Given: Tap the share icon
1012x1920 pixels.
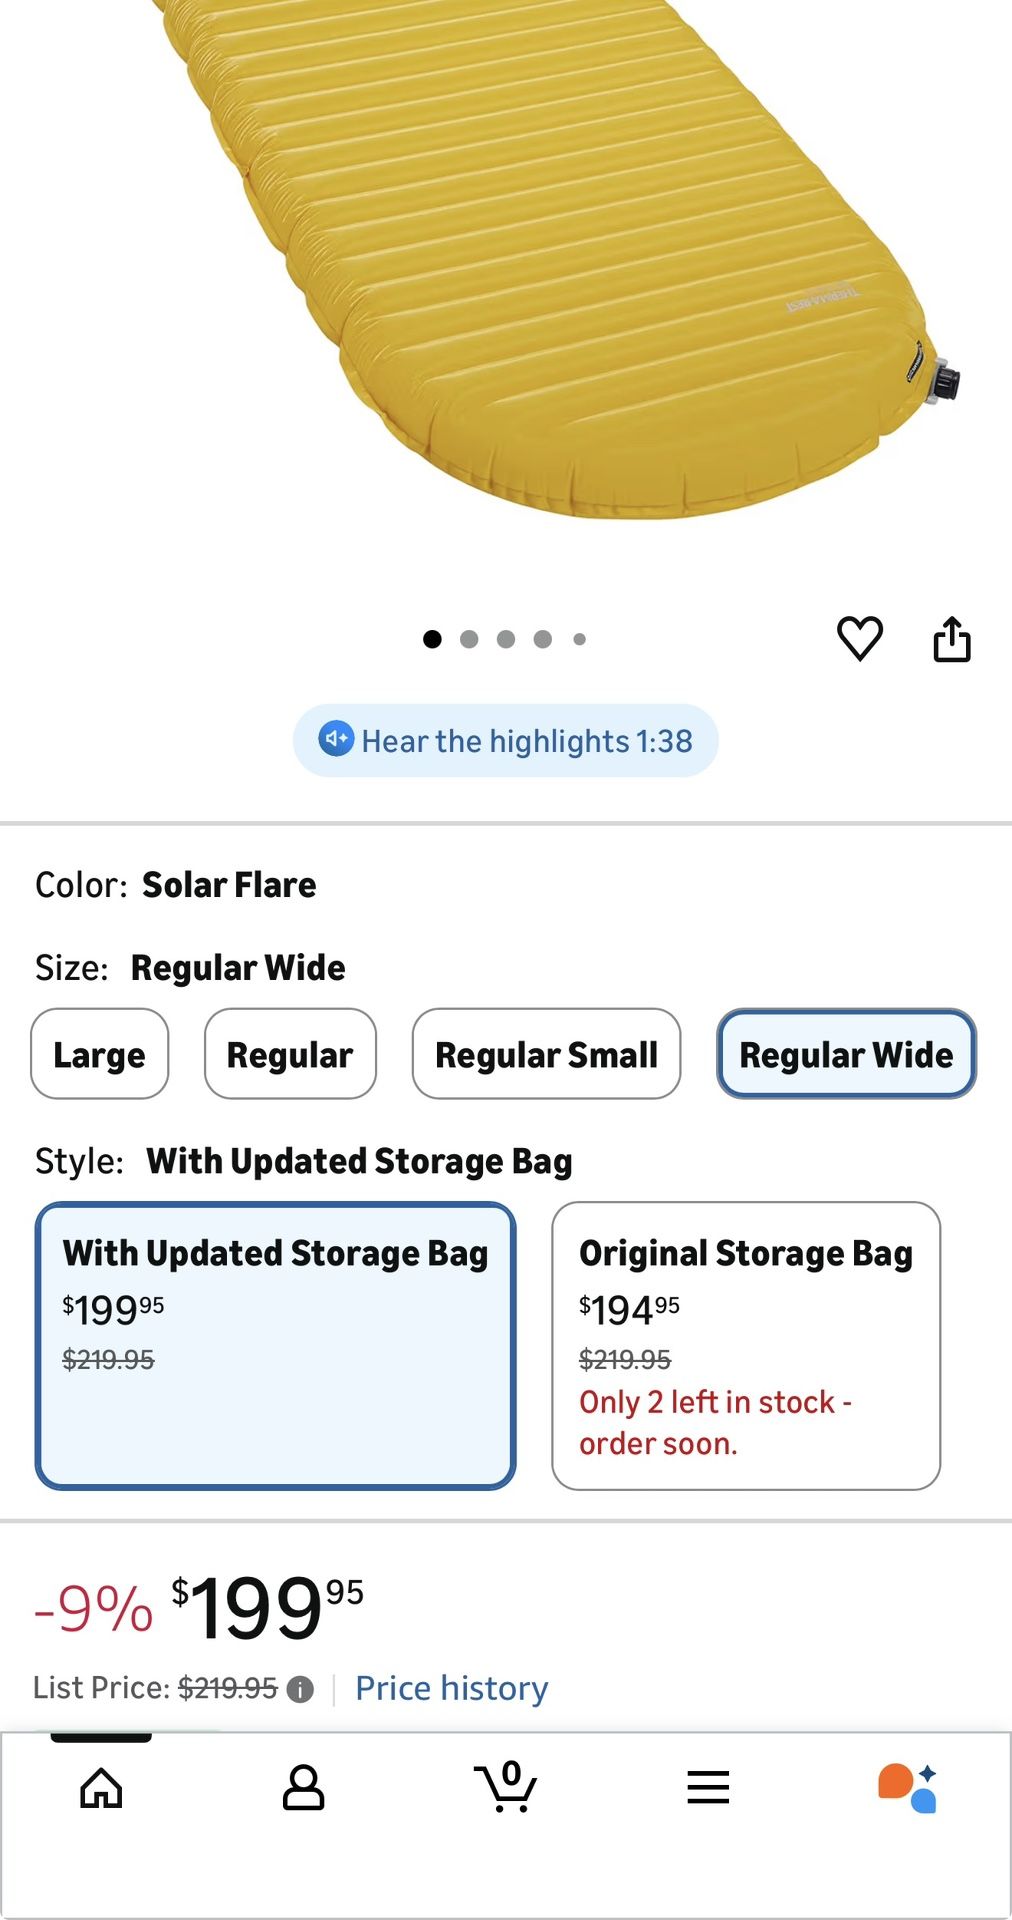Looking at the screenshot, I should pyautogui.click(x=951, y=639).
